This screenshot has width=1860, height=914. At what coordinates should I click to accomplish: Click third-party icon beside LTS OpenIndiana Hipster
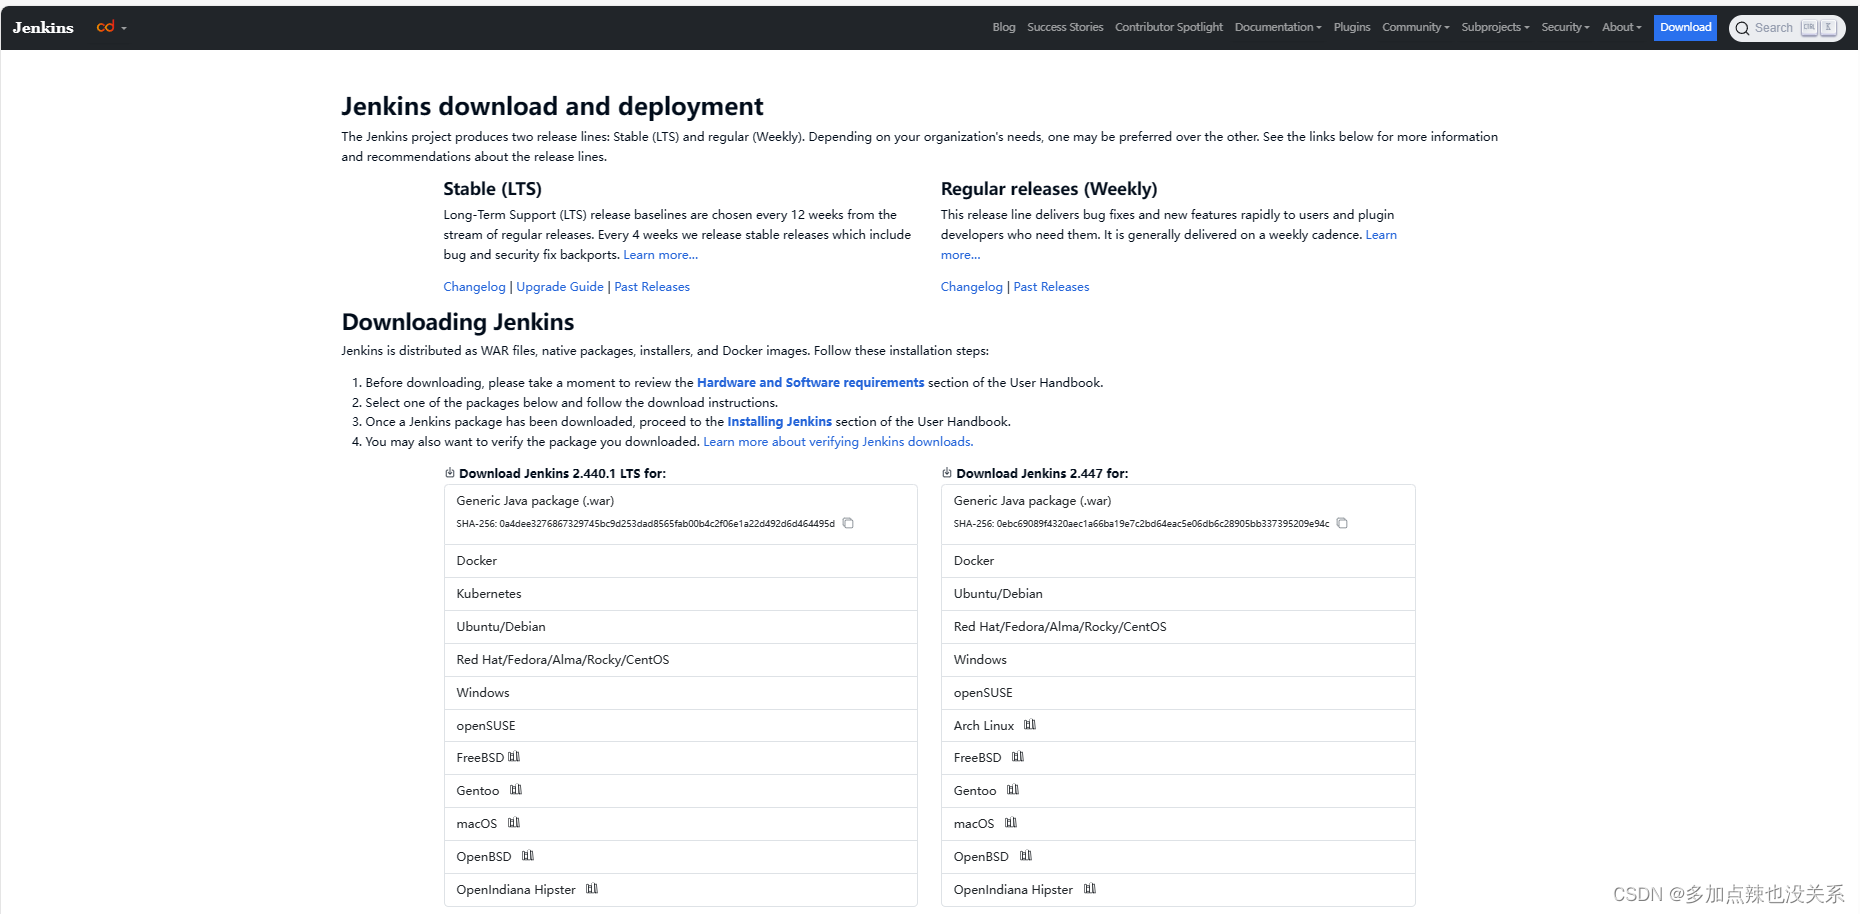point(592,889)
